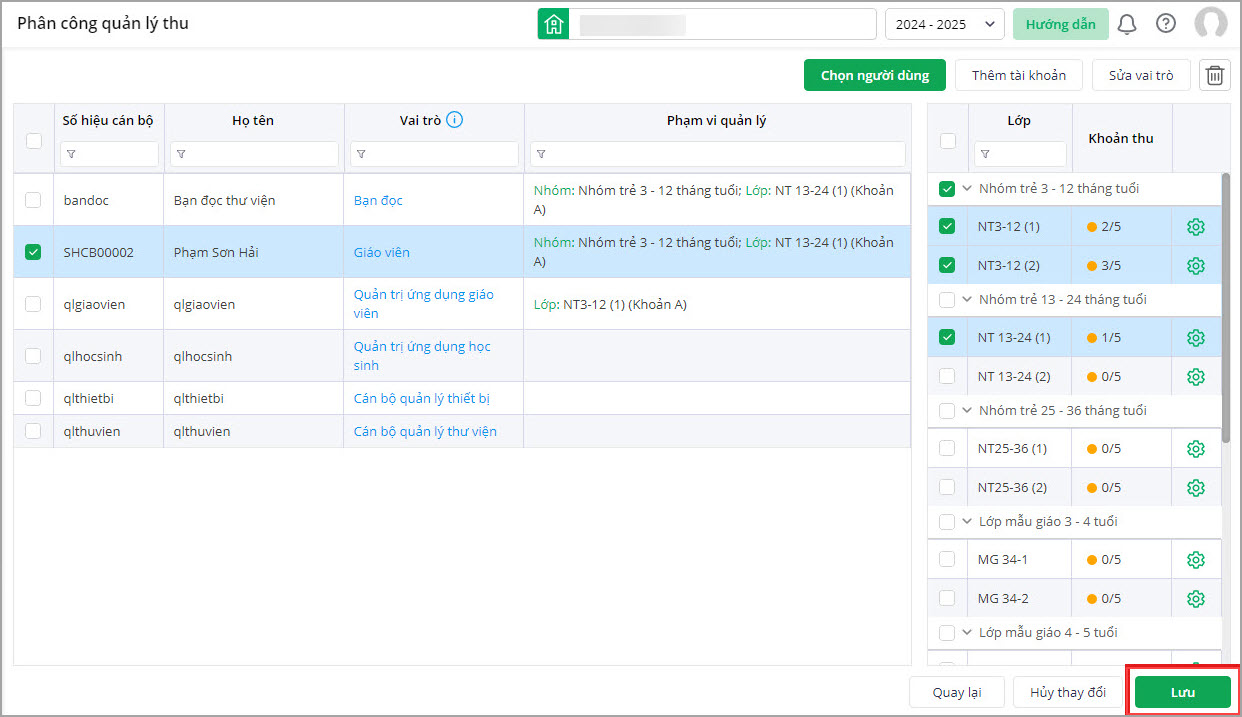1242x717 pixels.
Task: Uncheck the SHCB00002 row checkbox
Action: point(33,252)
